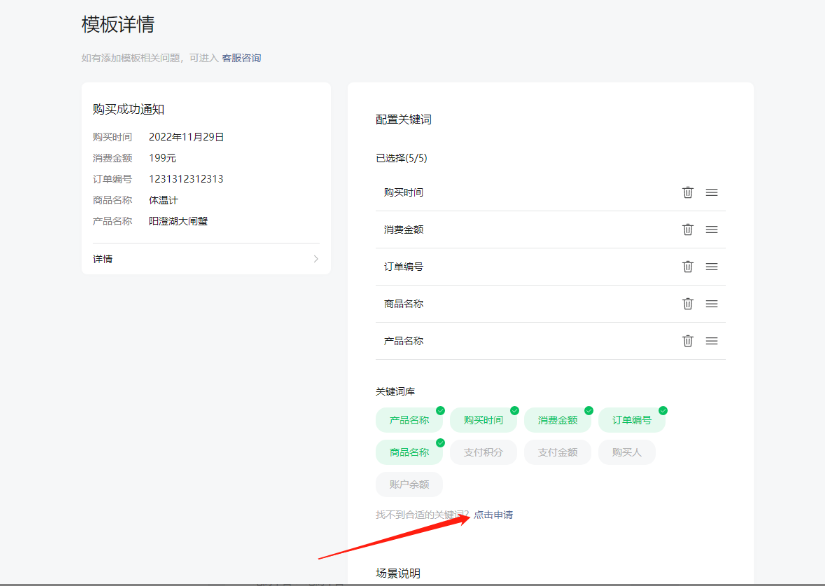Image resolution: width=825 pixels, height=586 pixels.
Task: Click the 支付金额 keyword tag
Action: pos(557,452)
